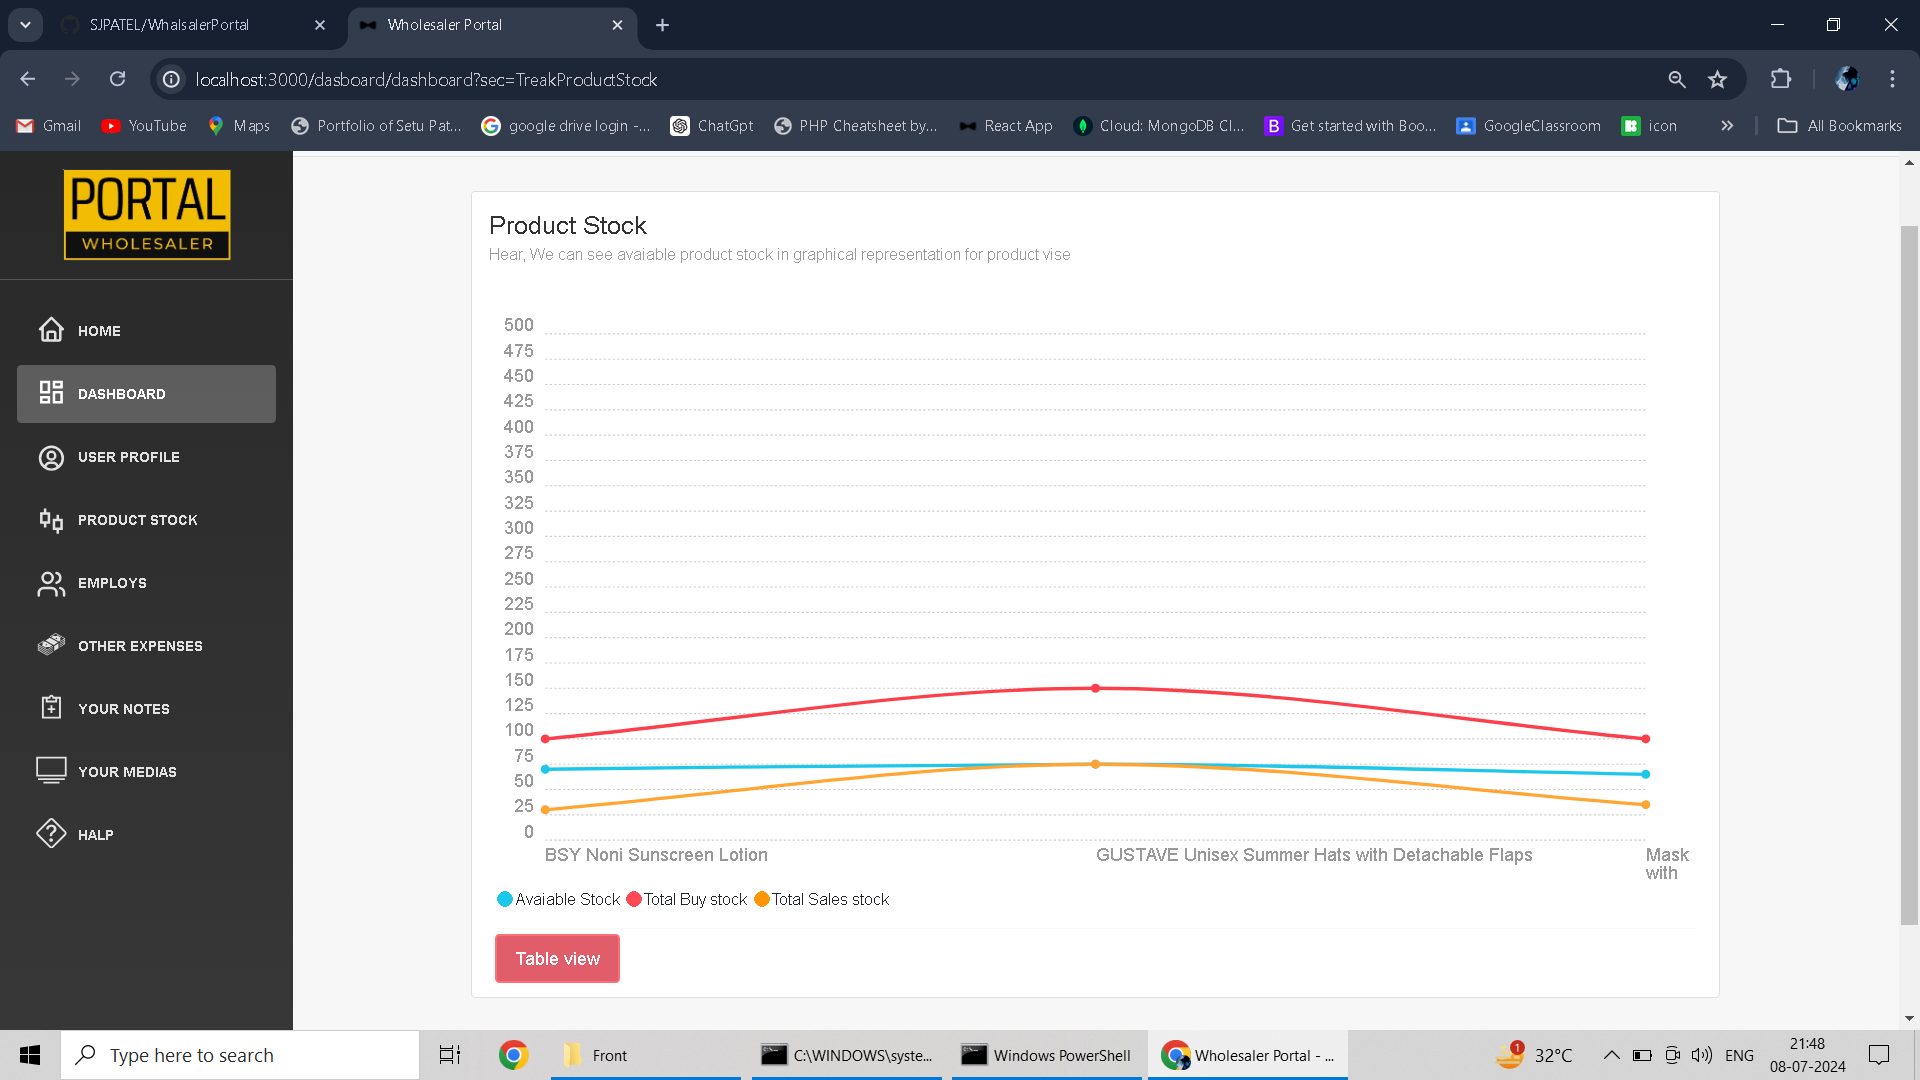Viewport: 1920px width, 1080px height.
Task: Click the Windows taskbar search box
Action: (x=240, y=1055)
